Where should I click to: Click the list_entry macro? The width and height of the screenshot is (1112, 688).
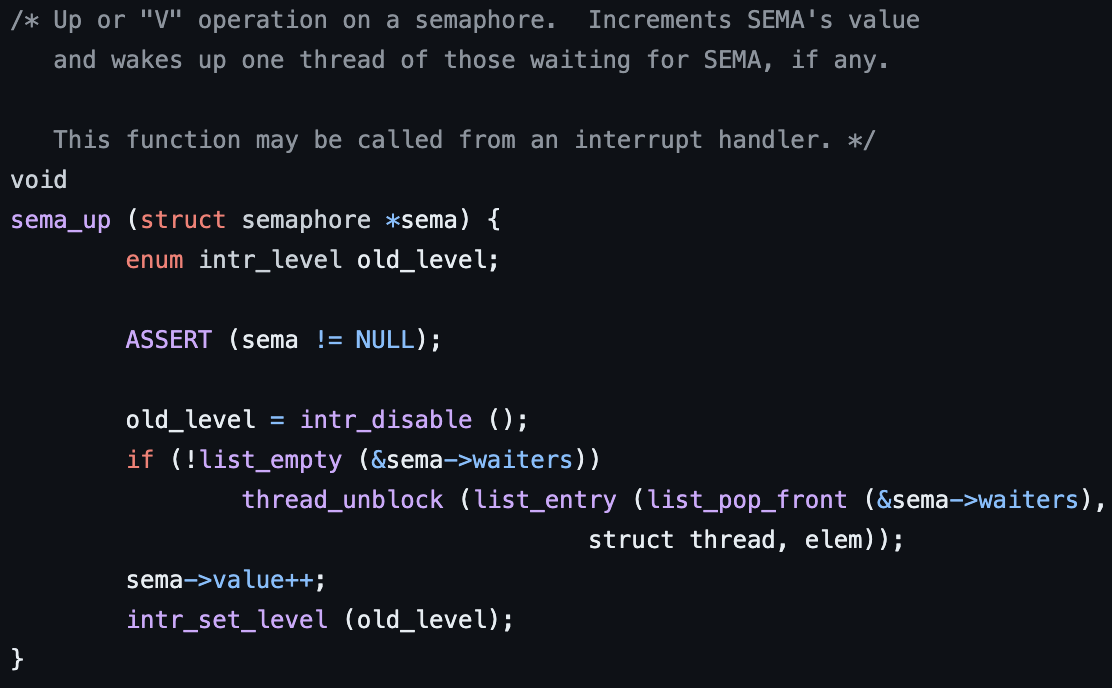tap(545, 501)
